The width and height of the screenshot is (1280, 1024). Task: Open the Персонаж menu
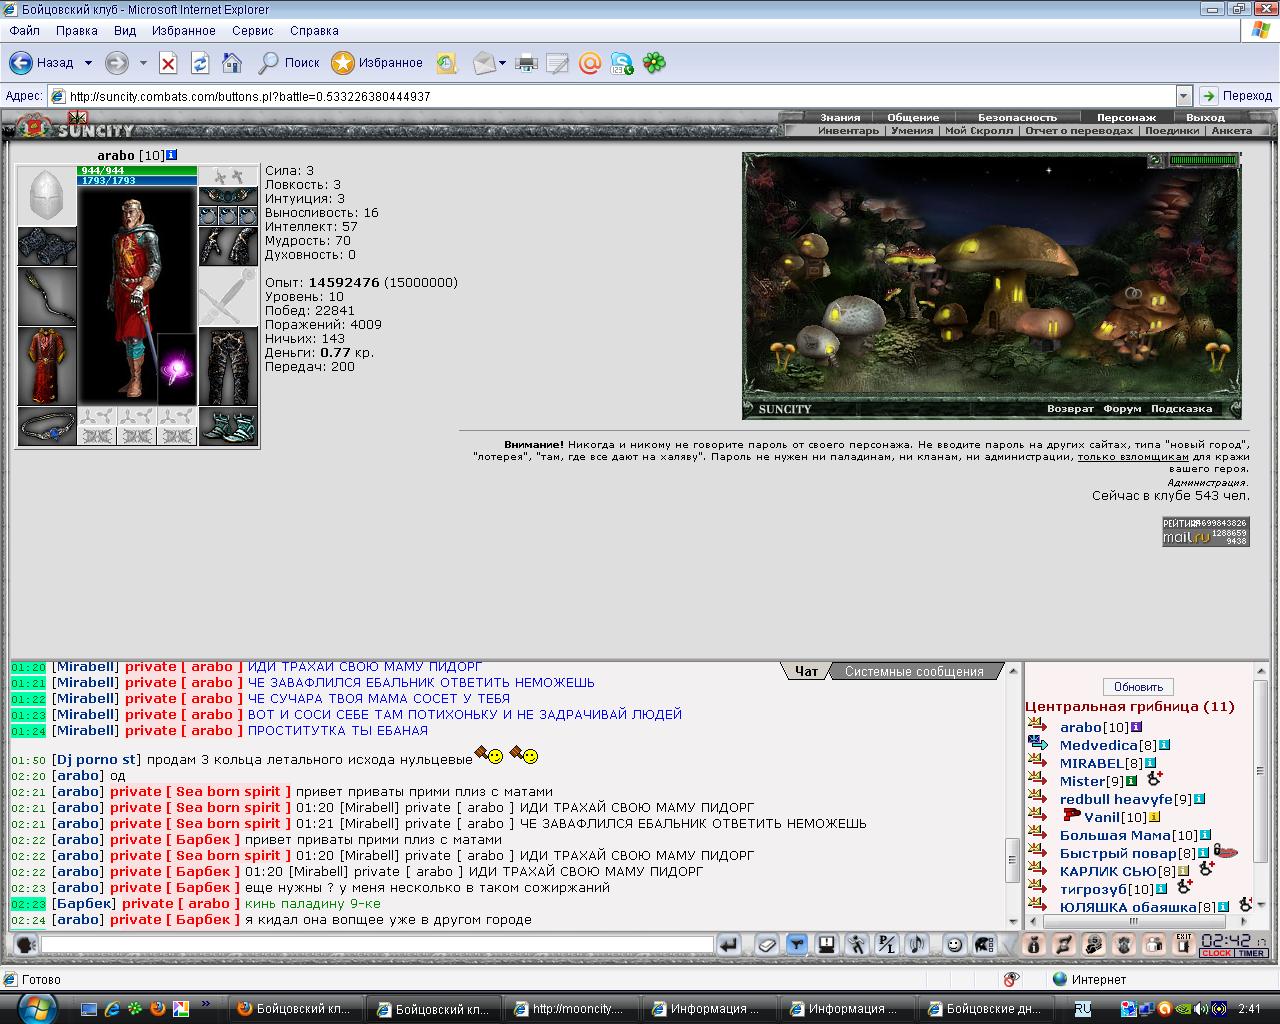[x=1126, y=117]
